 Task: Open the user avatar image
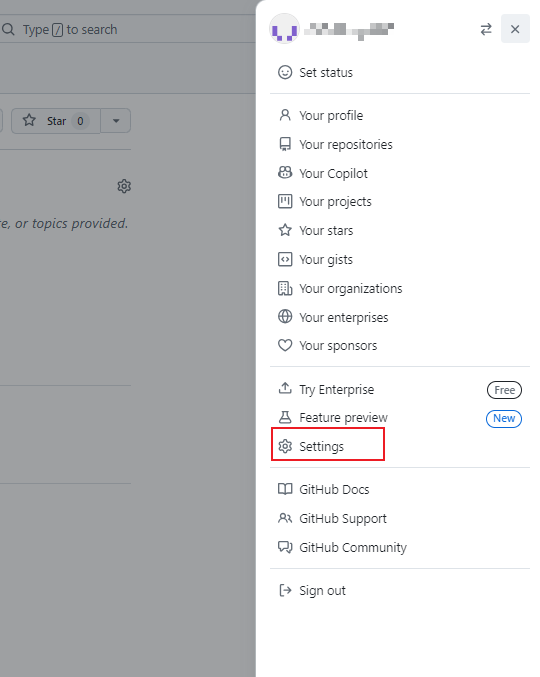click(x=284, y=29)
